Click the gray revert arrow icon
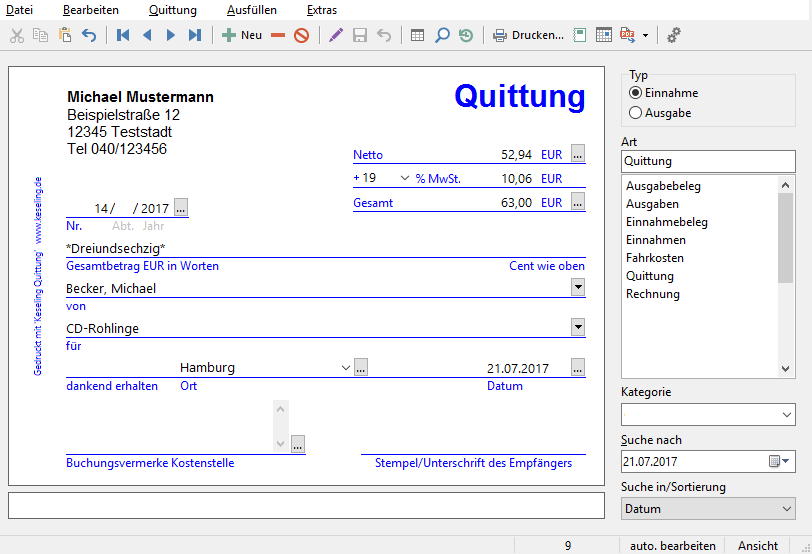The image size is (812, 554). (384, 35)
